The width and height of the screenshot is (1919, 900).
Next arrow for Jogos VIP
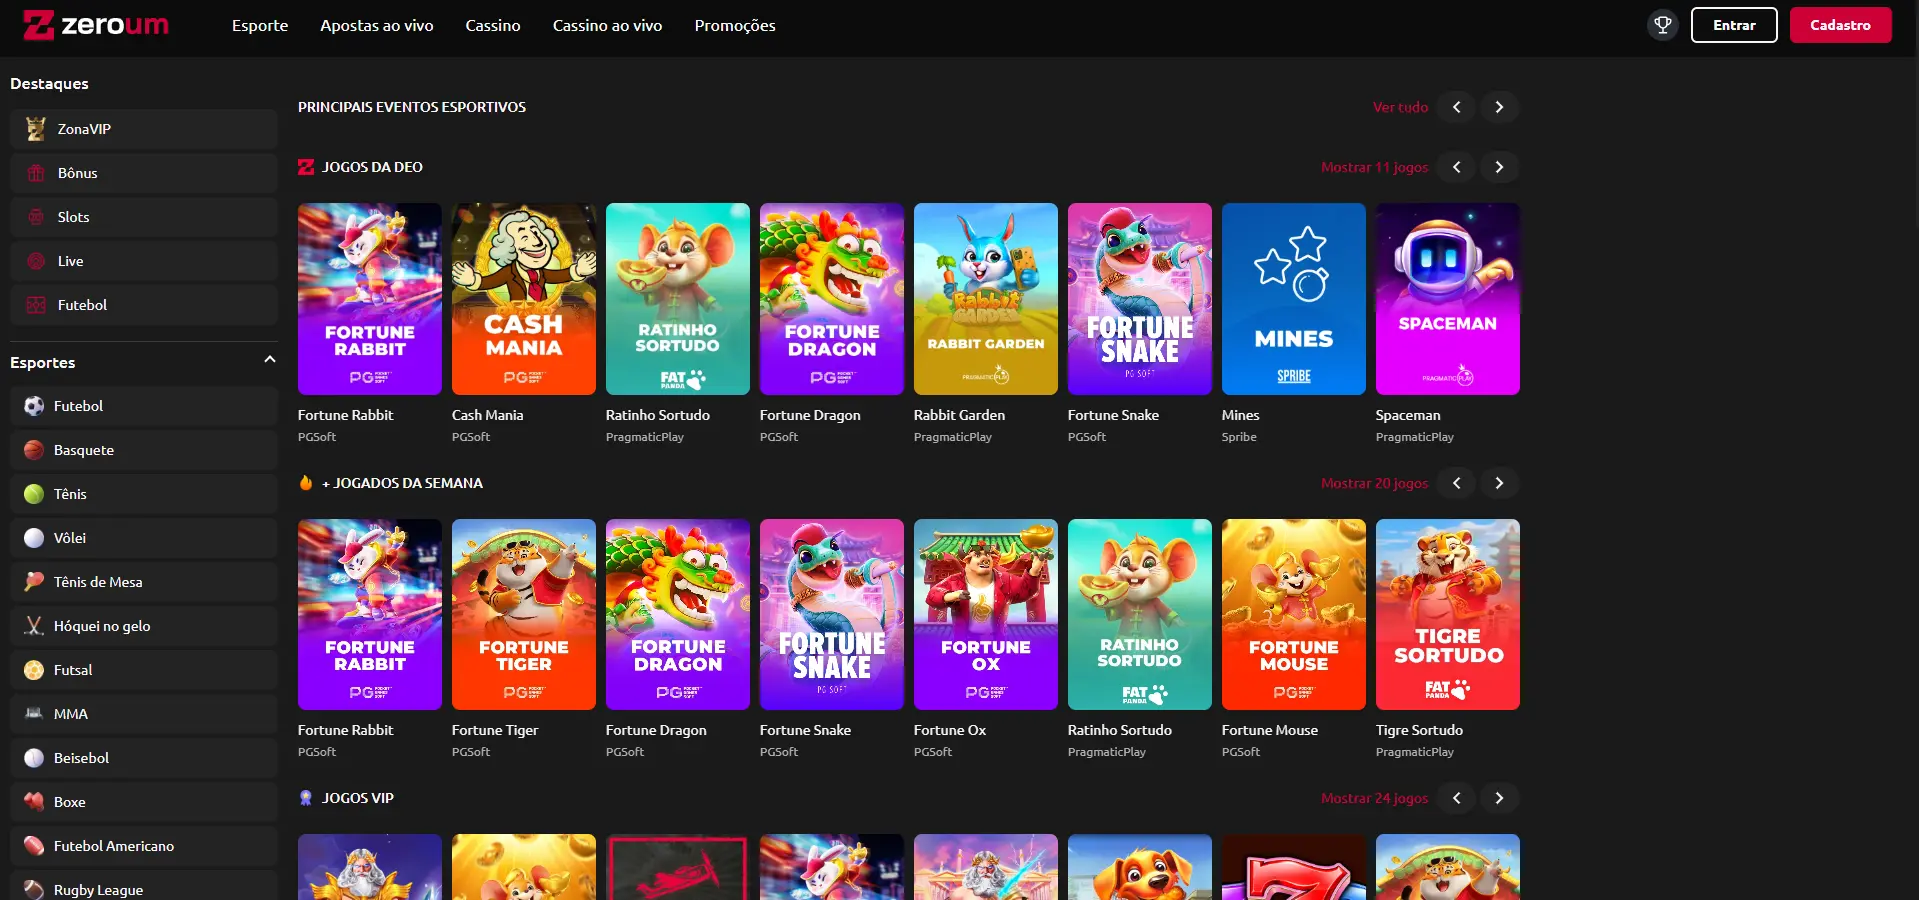click(1499, 798)
